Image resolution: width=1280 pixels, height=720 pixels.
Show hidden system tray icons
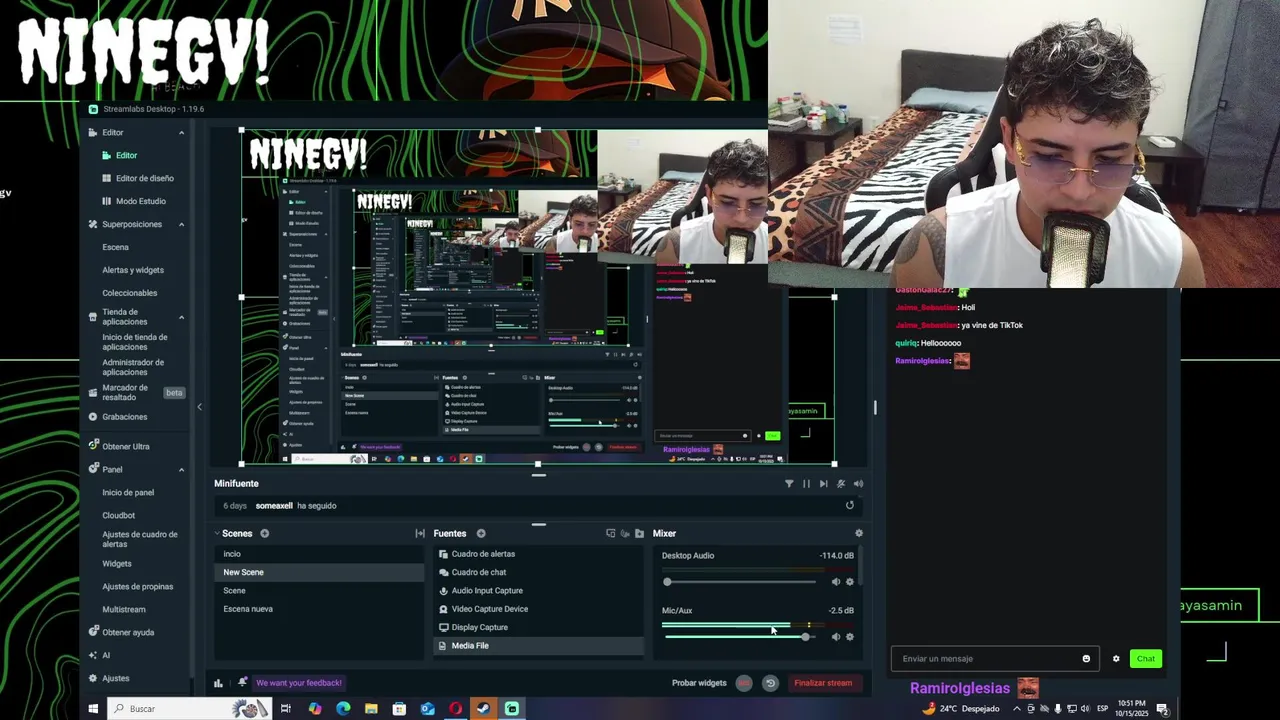point(1017,709)
